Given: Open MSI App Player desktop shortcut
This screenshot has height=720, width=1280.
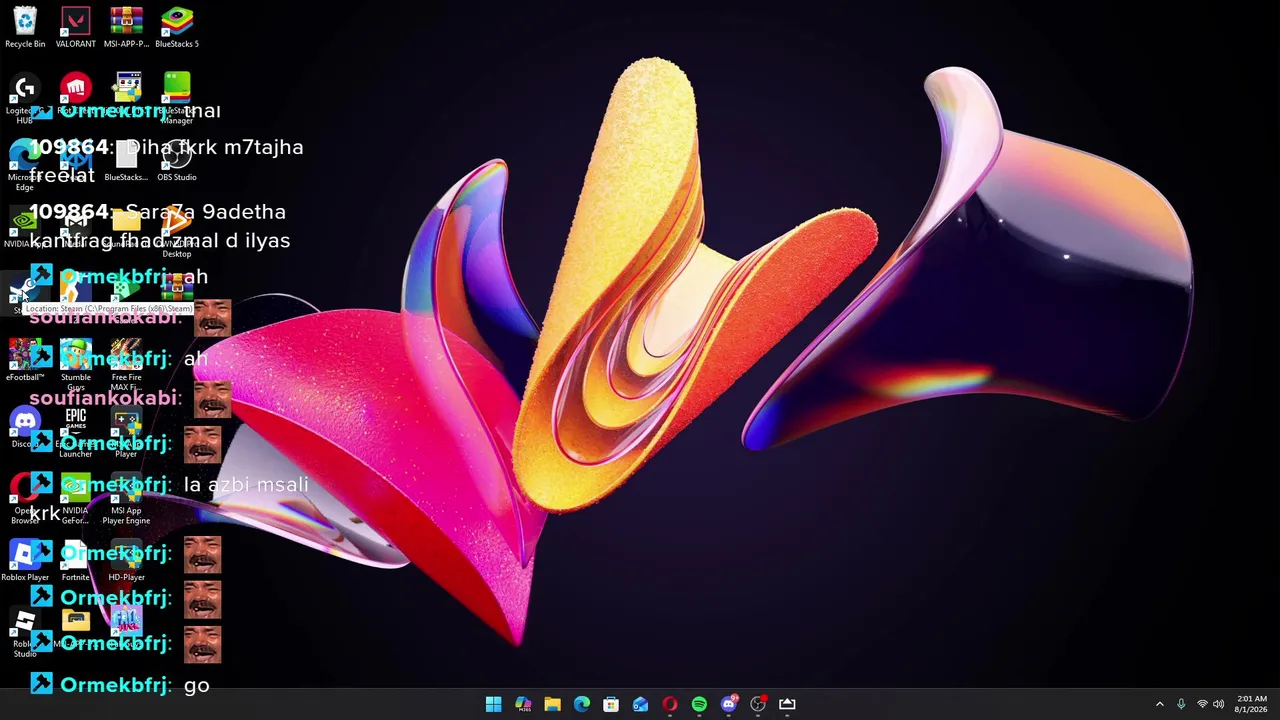Looking at the screenshot, I should pyautogui.click(x=126, y=432).
